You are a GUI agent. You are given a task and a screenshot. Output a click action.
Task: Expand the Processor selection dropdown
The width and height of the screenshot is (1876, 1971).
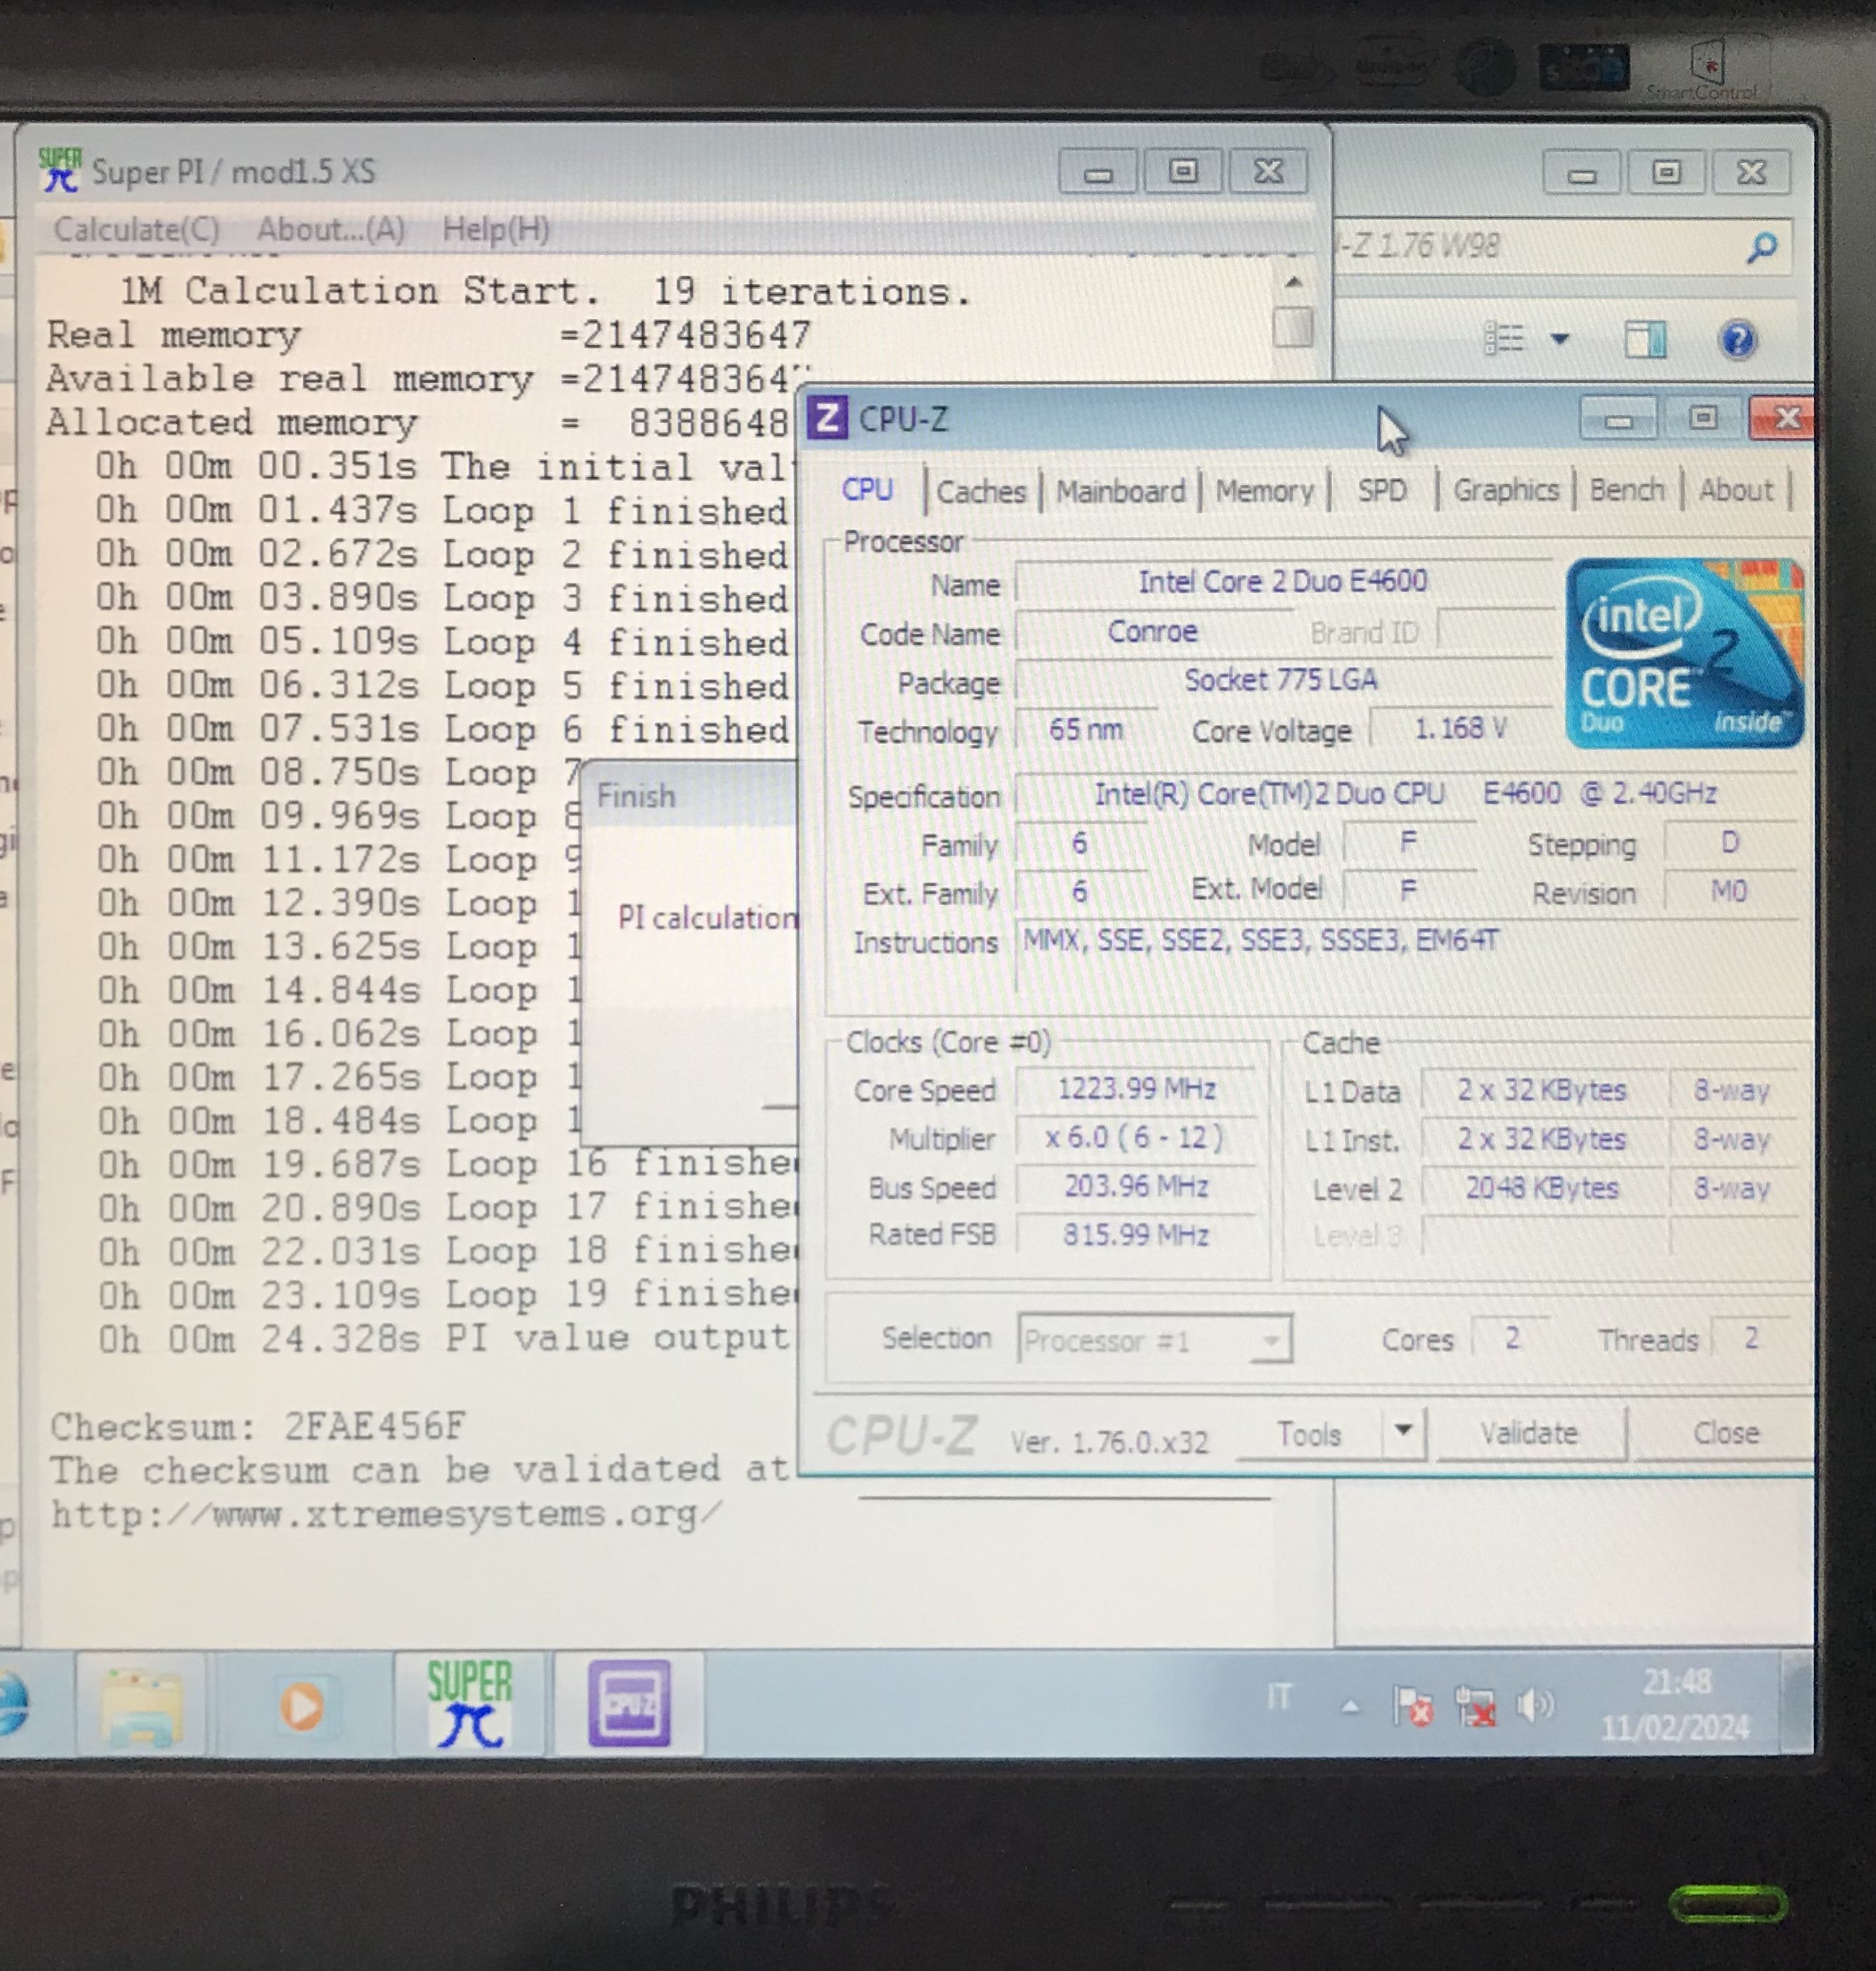pyautogui.click(x=1270, y=1340)
